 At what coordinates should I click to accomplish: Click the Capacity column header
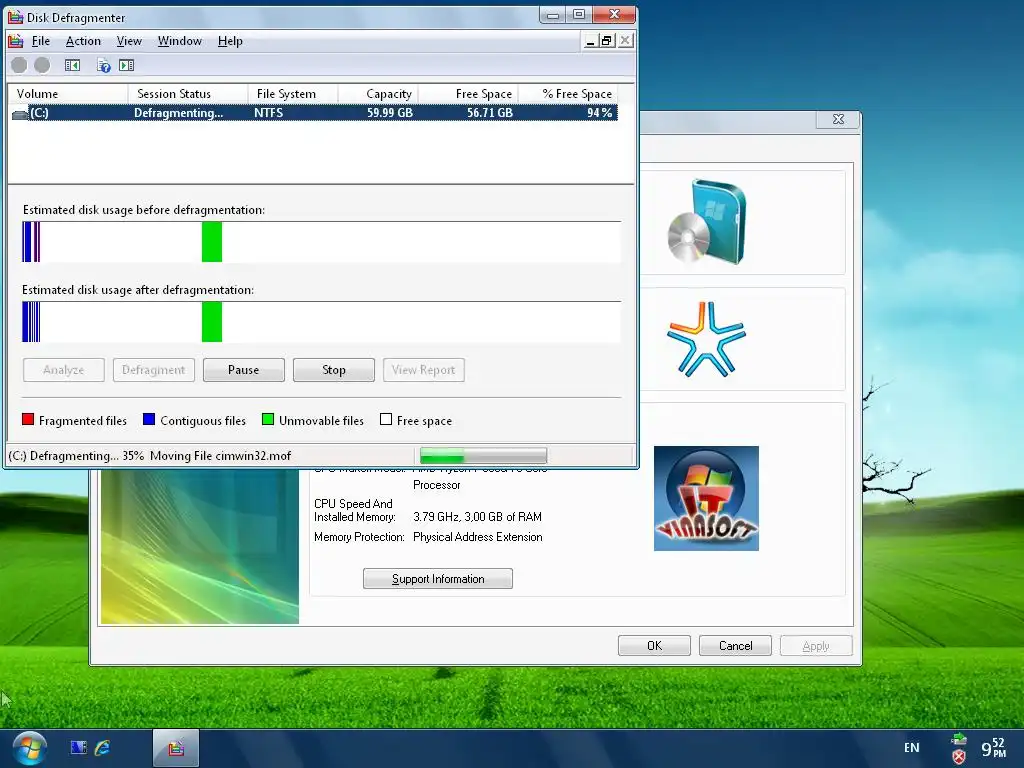[377, 94]
